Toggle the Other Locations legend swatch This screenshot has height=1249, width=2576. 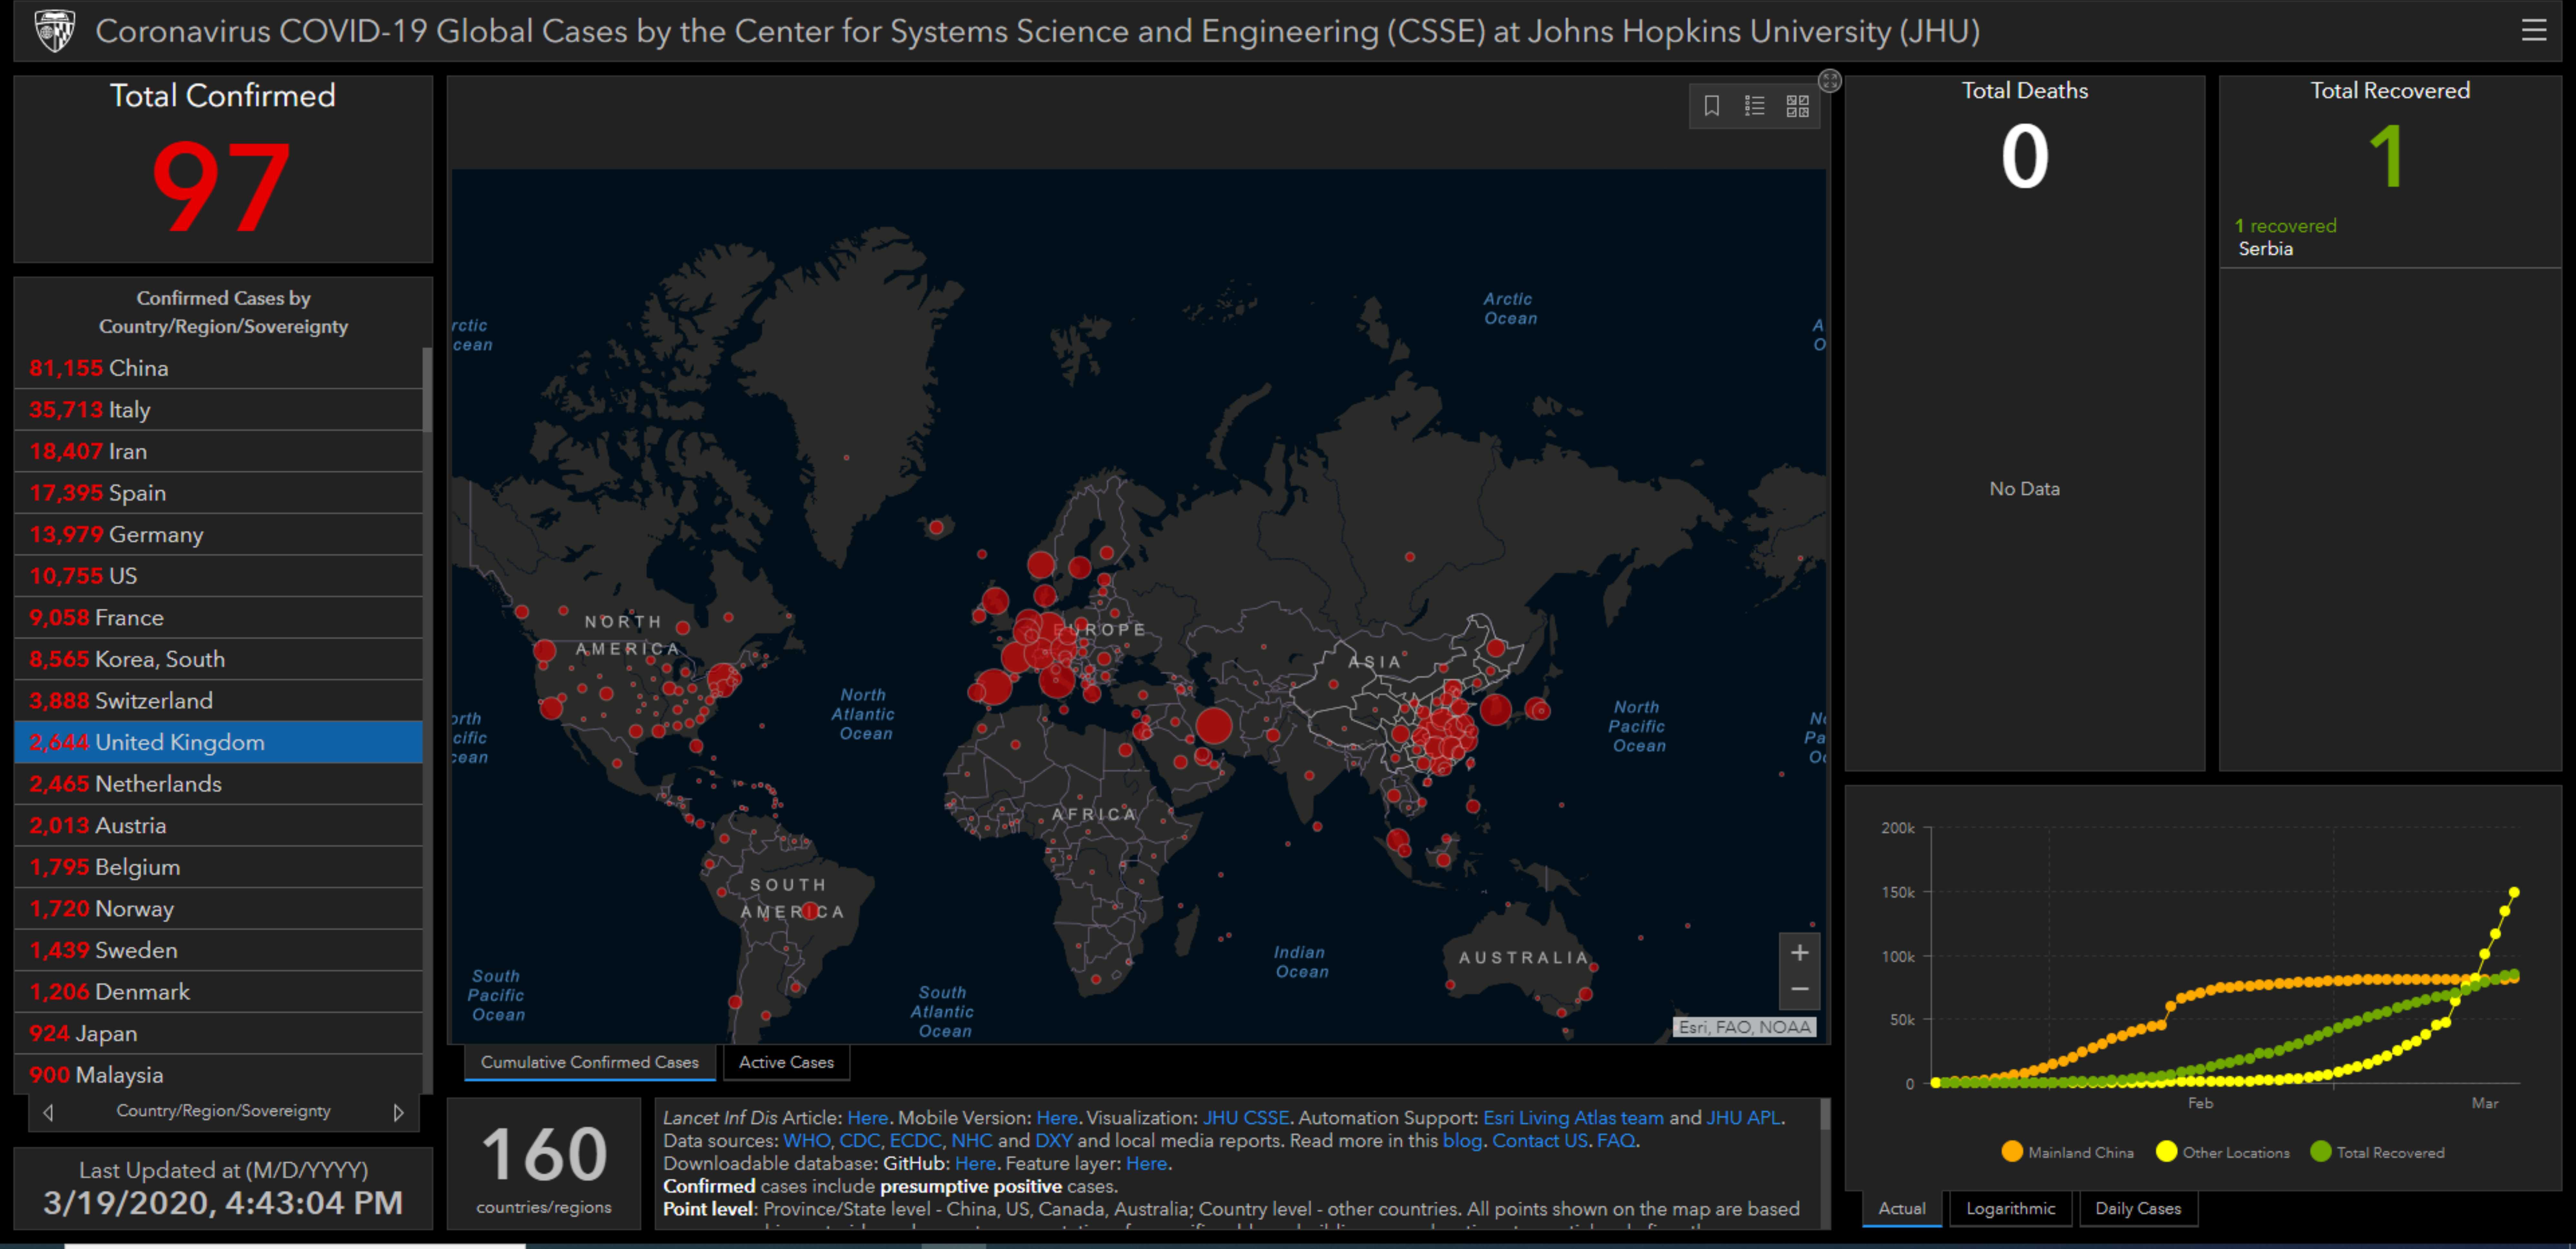coord(2166,1152)
